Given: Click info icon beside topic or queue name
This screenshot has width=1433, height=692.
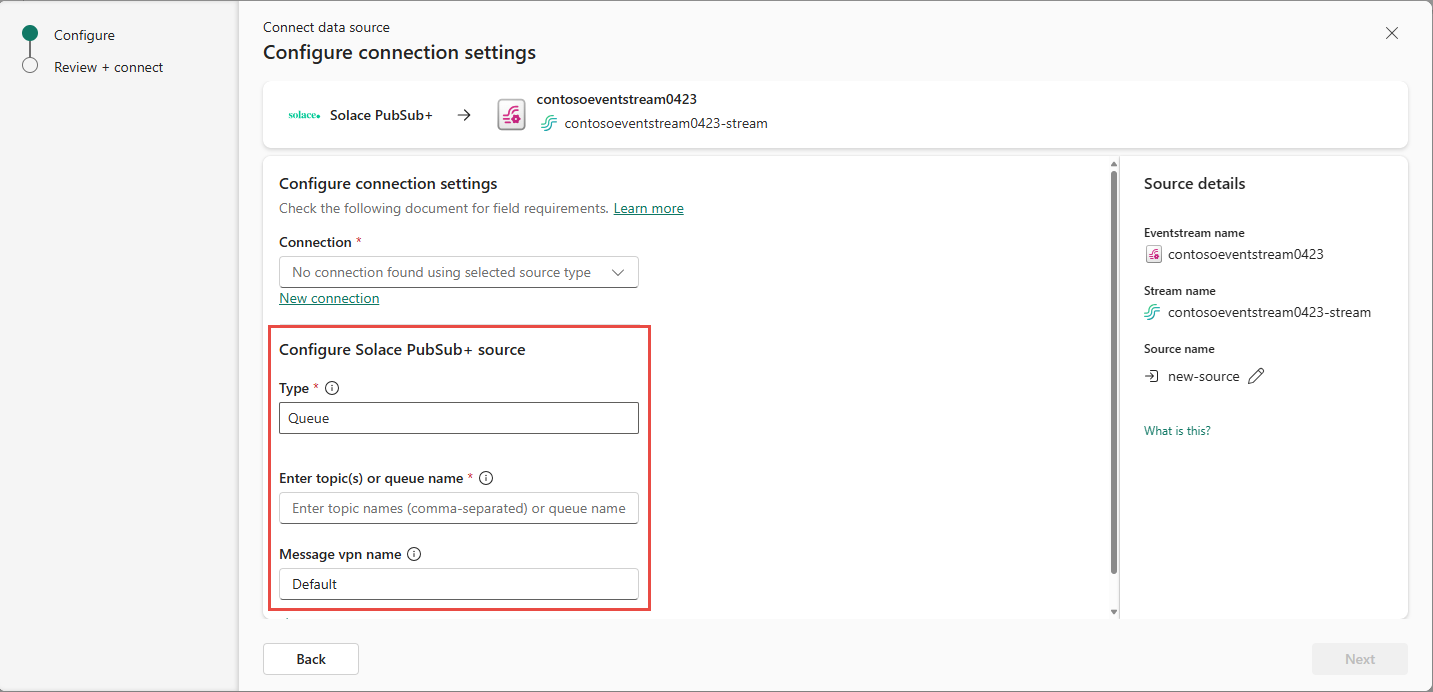Looking at the screenshot, I should 486,478.
